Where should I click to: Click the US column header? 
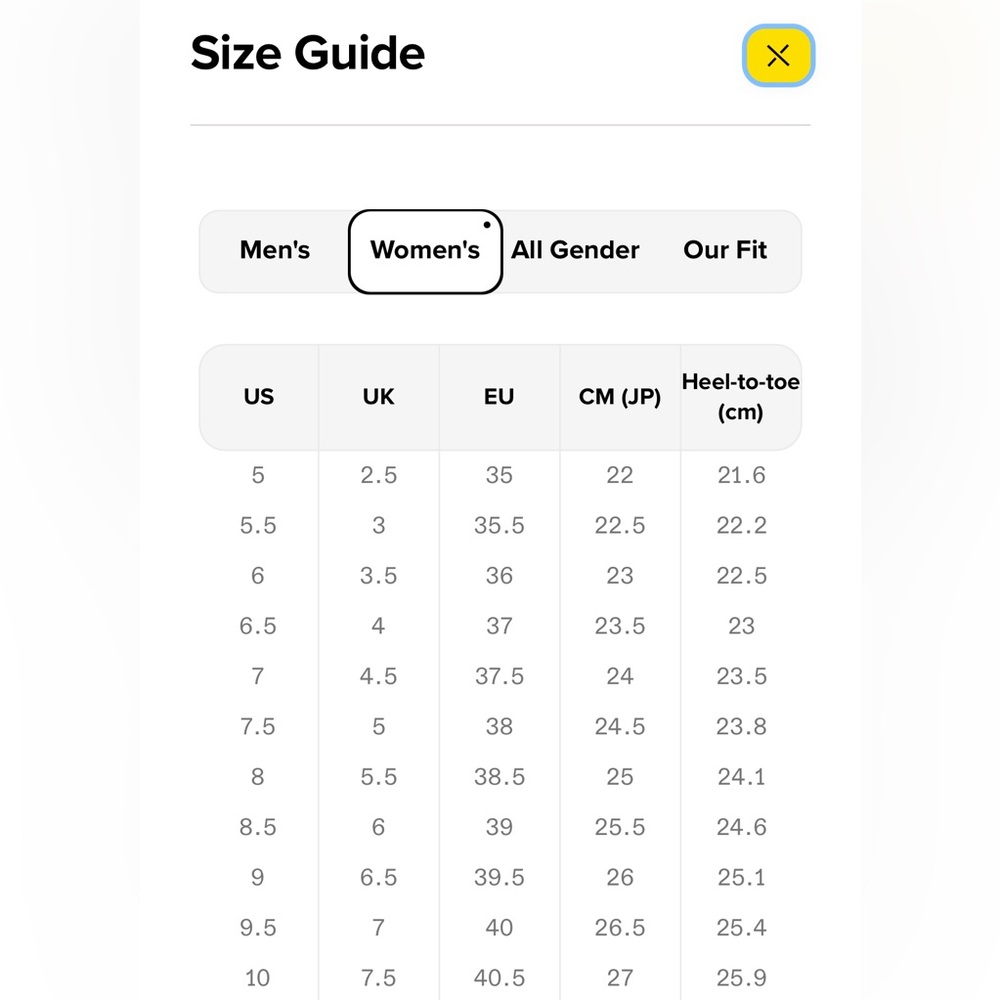[x=258, y=397]
